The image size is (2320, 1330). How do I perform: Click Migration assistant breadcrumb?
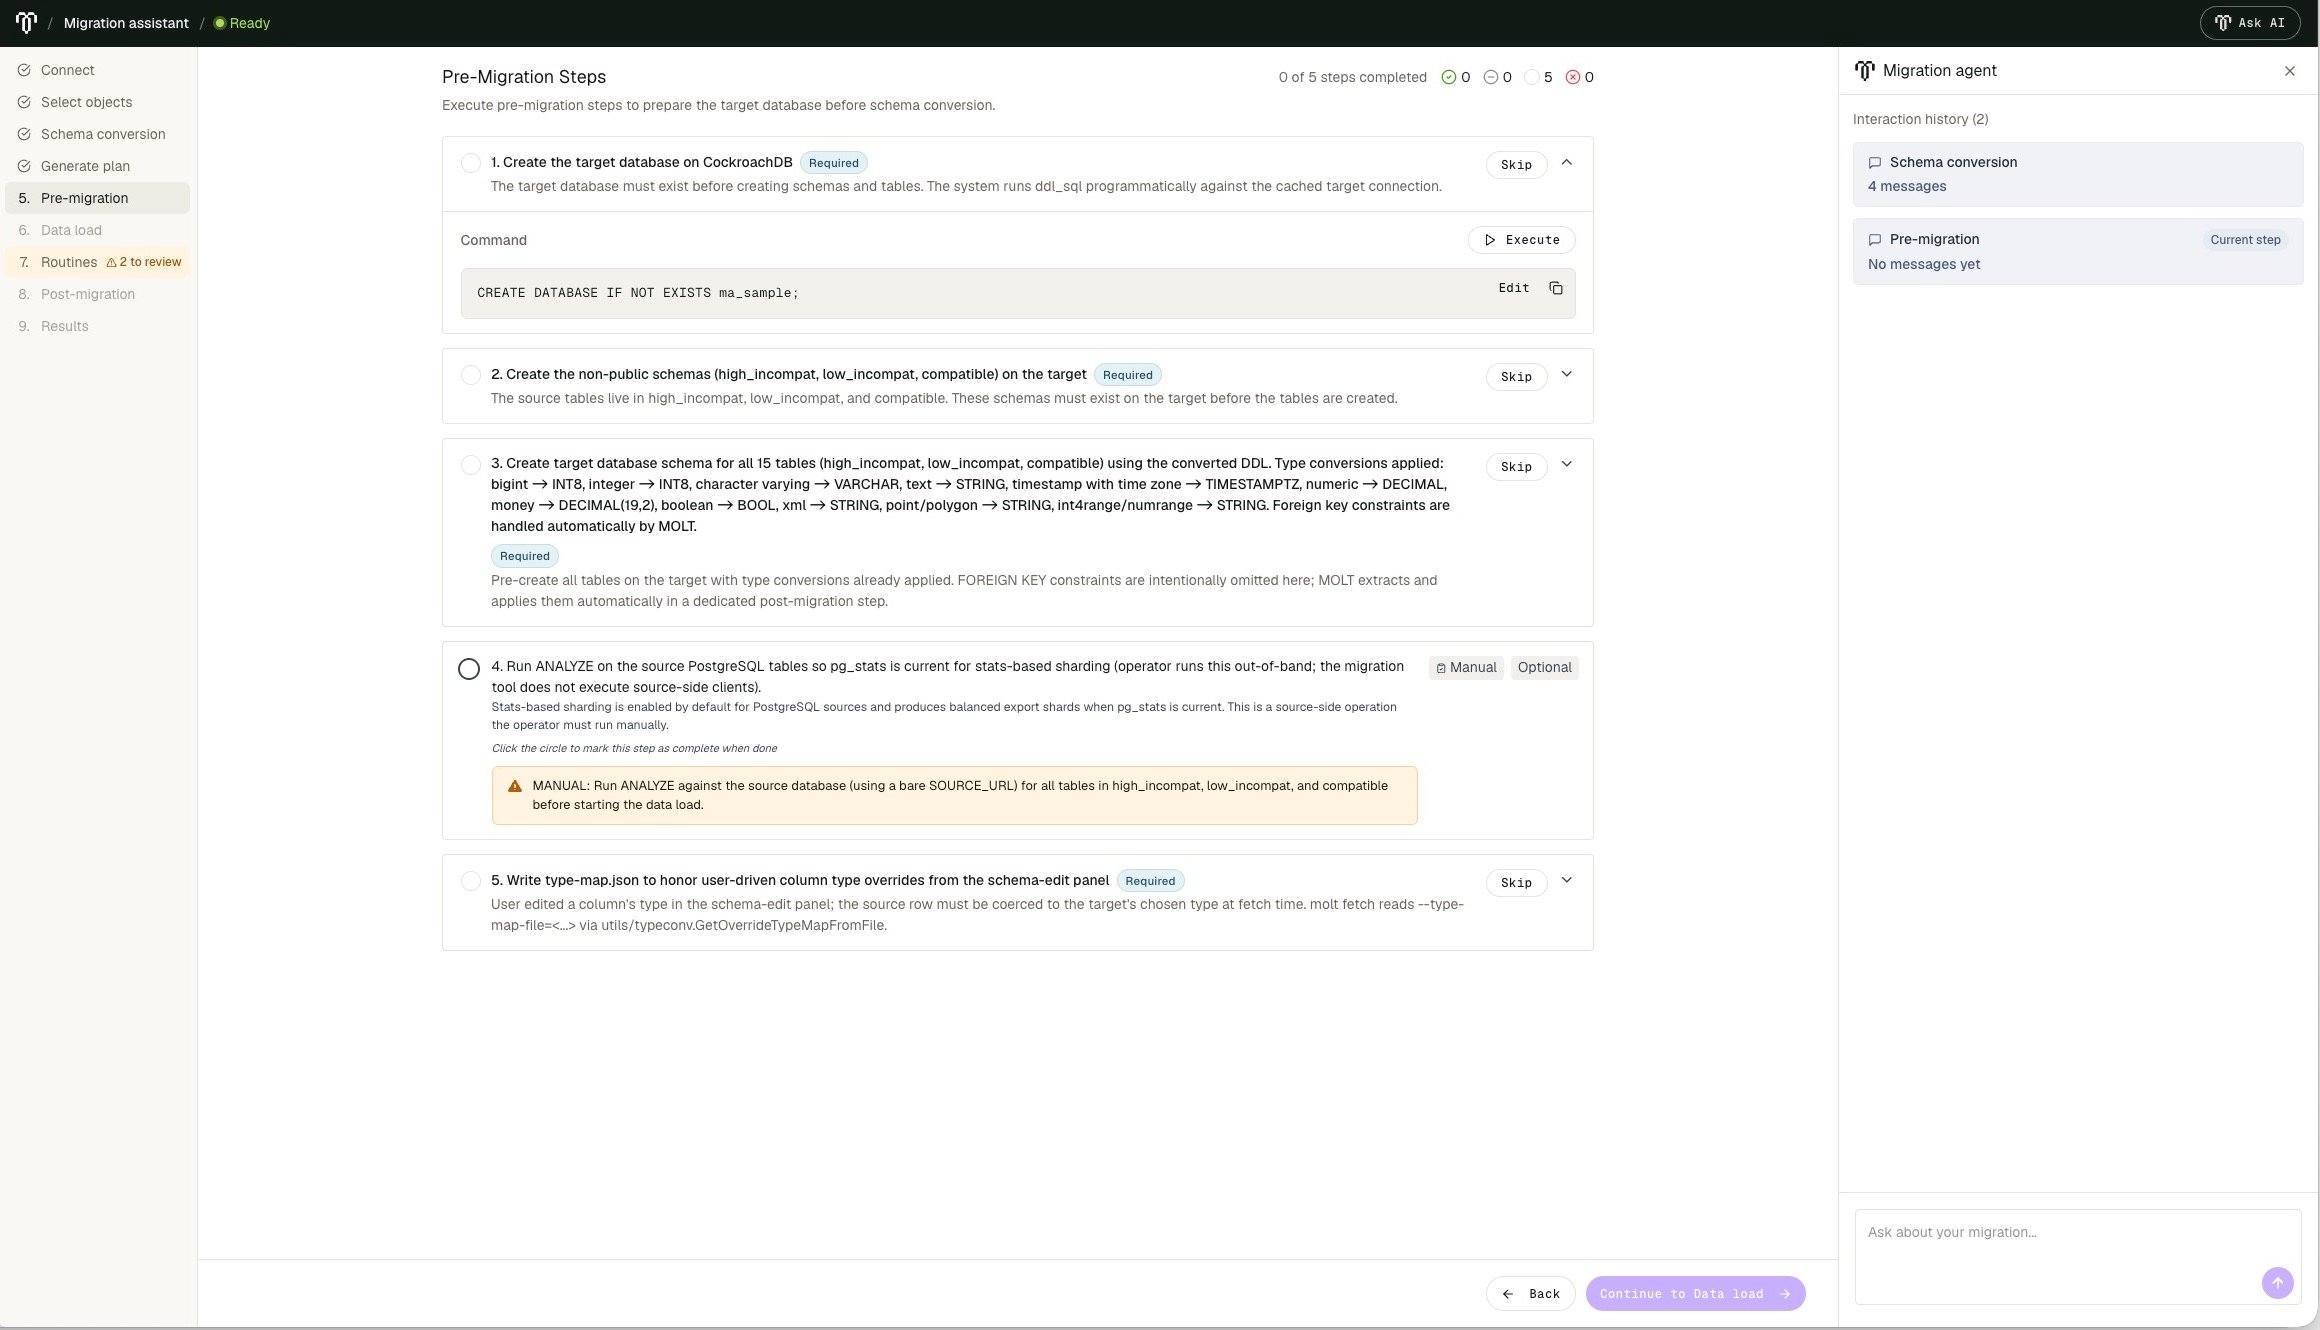tap(126, 23)
